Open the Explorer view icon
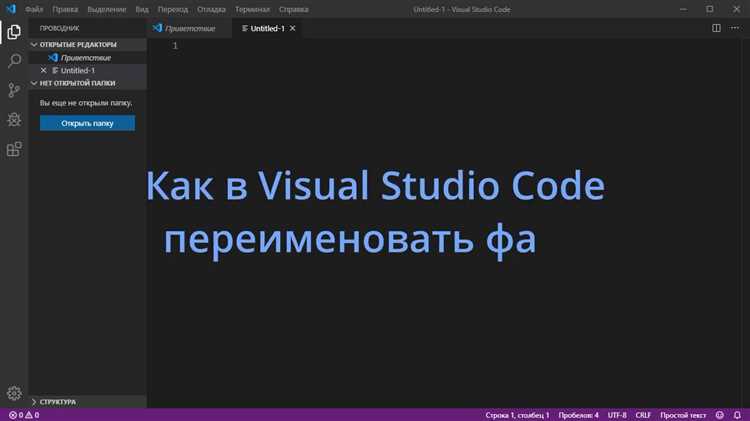This screenshot has height=421, width=750. [x=14, y=32]
